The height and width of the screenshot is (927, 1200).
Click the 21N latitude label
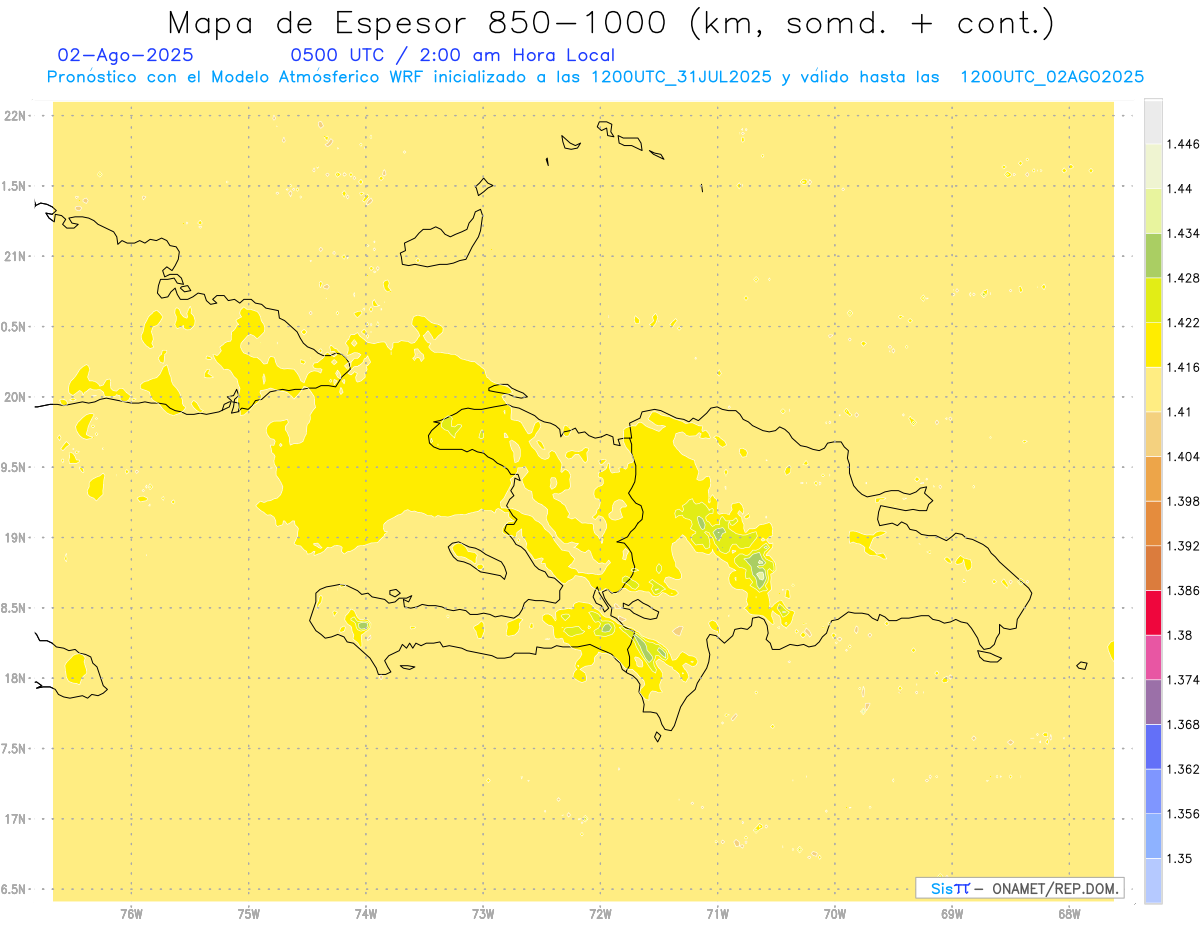(x=16, y=256)
